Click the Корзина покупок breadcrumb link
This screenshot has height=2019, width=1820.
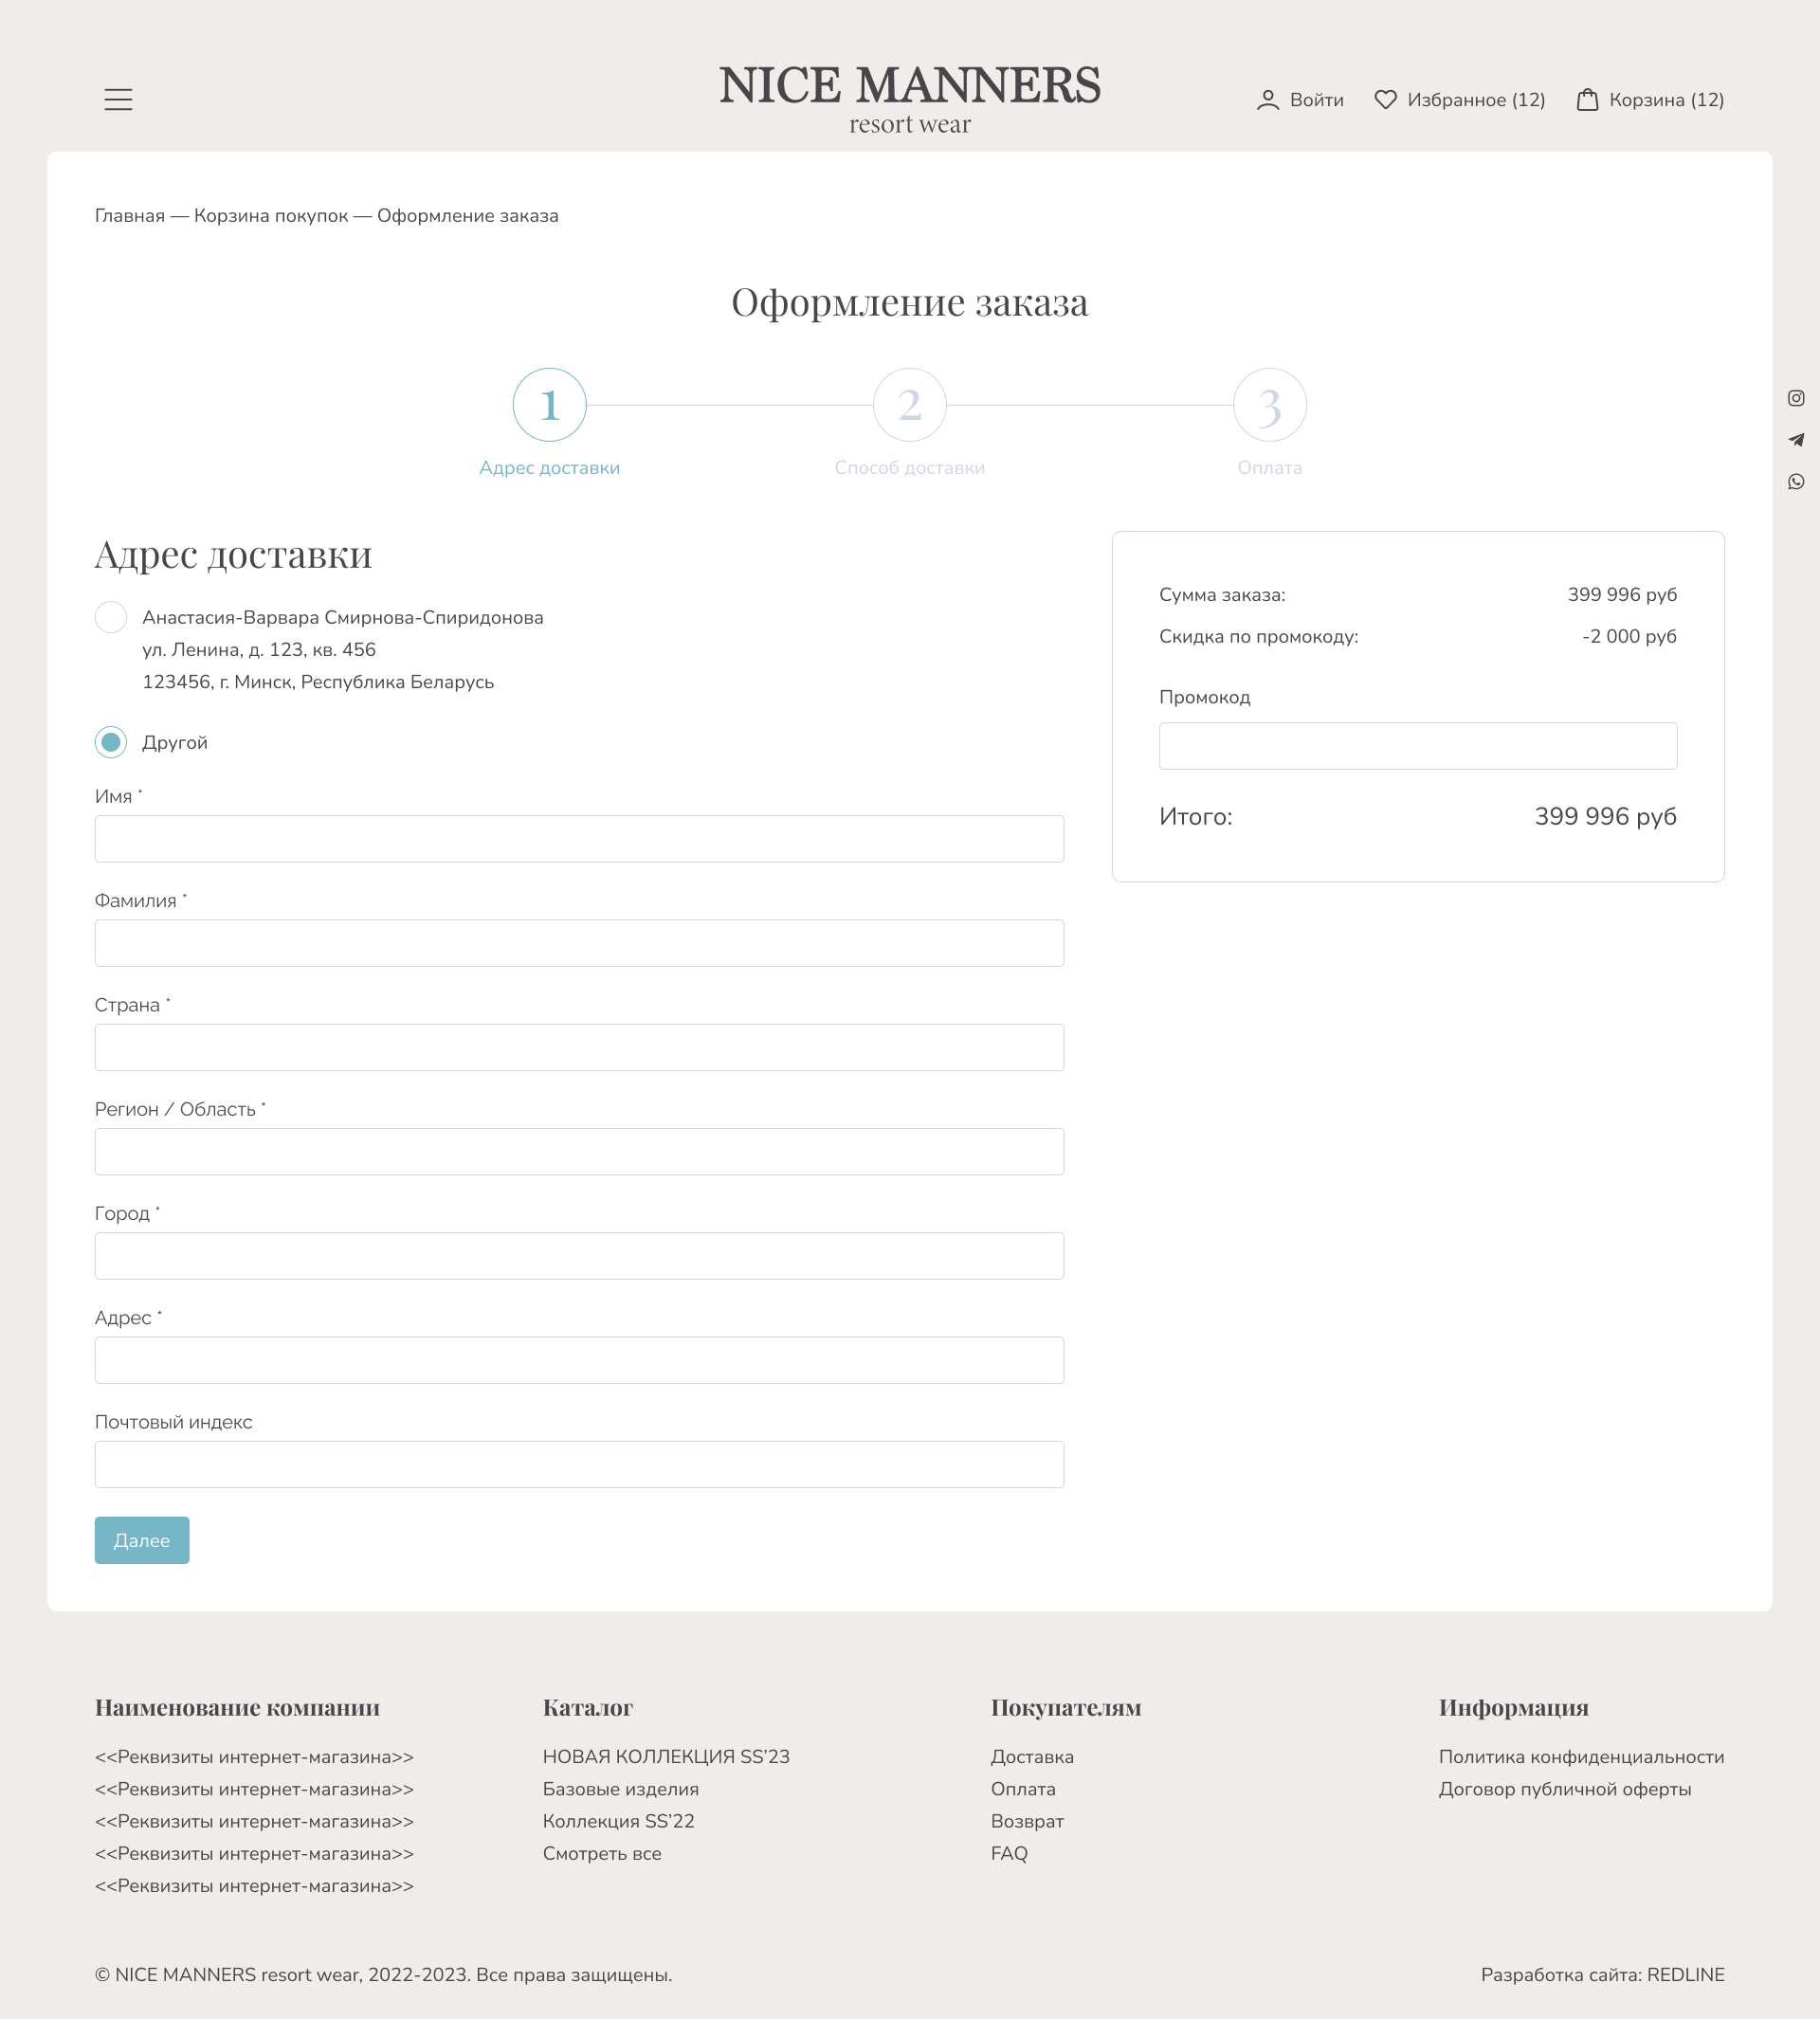click(x=271, y=216)
